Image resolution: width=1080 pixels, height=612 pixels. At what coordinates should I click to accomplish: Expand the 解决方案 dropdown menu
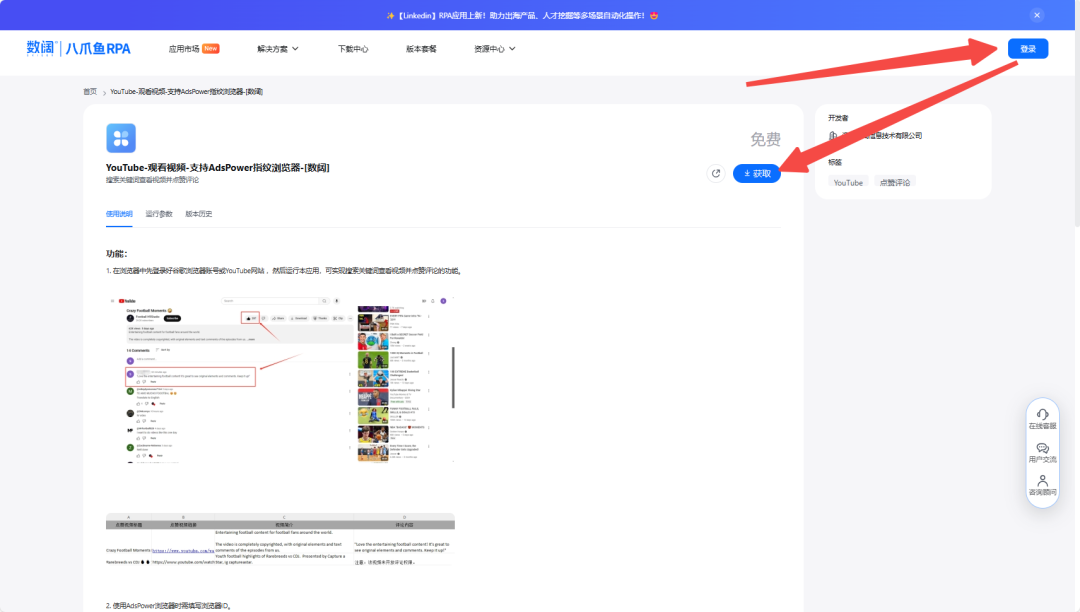pyautogui.click(x=278, y=49)
